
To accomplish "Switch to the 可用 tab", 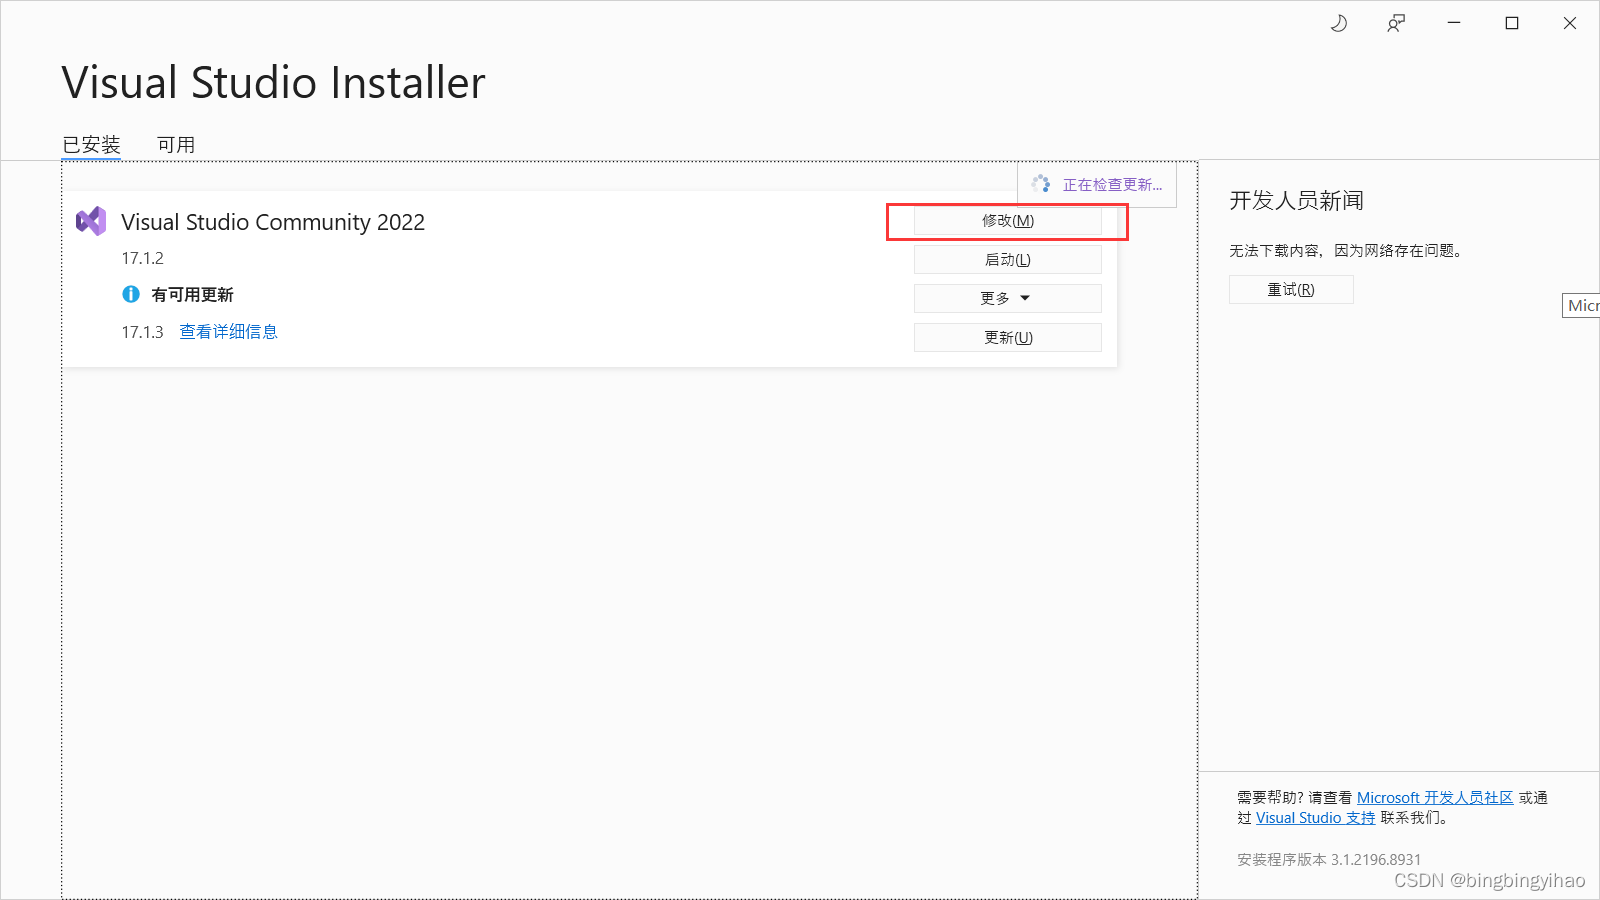I will click(176, 145).
